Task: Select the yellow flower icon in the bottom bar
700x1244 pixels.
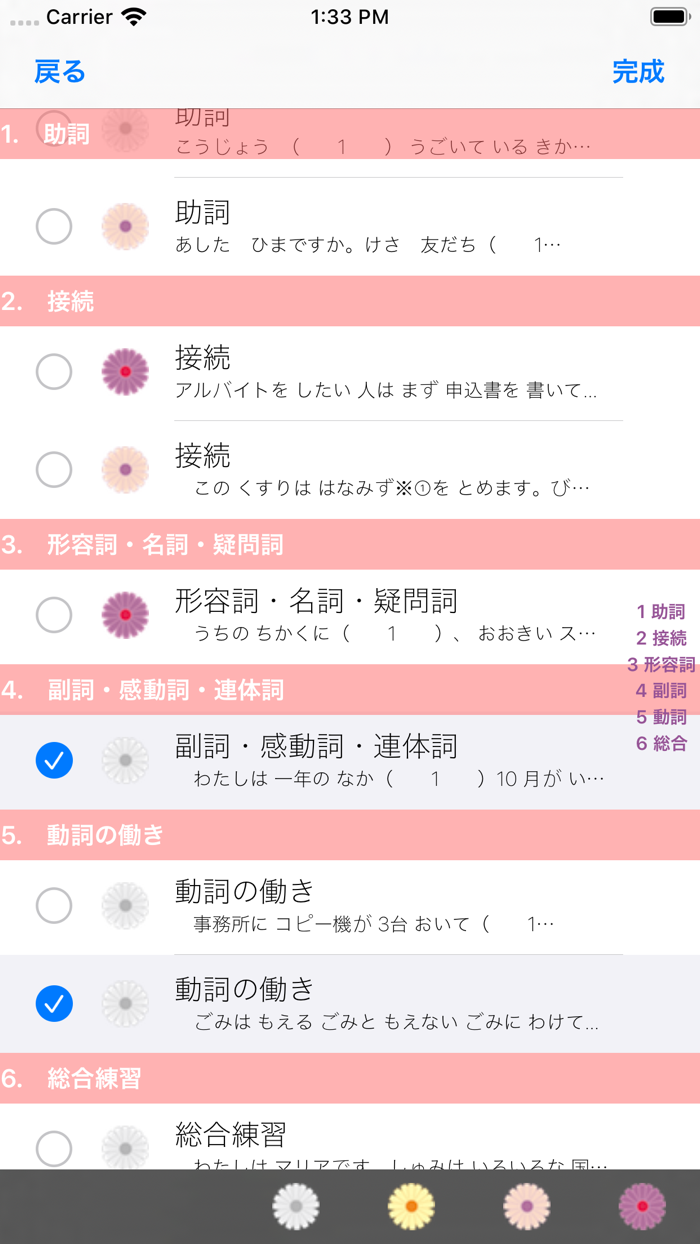Action: pyautogui.click(x=409, y=1206)
